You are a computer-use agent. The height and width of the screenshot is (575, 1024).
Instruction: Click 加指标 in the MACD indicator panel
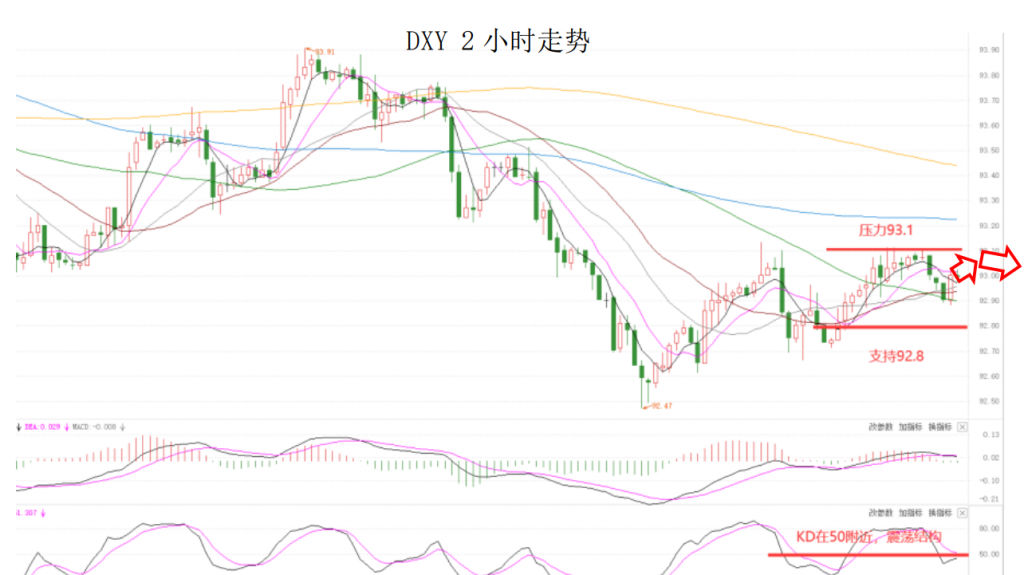tap(910, 427)
